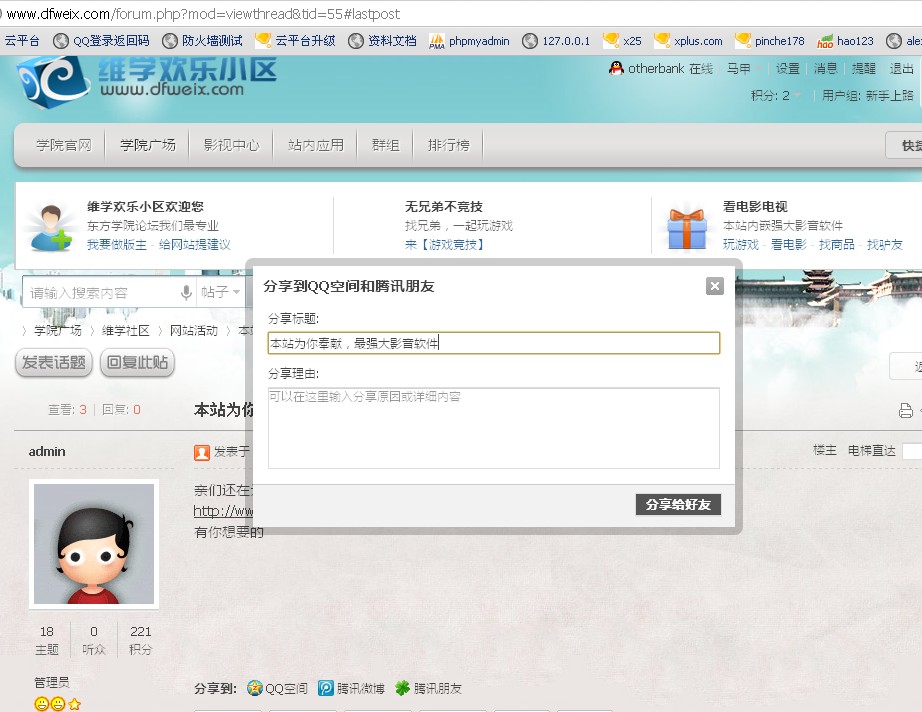Click the 找商品 link
This screenshot has width=922, height=712.
(x=837, y=245)
